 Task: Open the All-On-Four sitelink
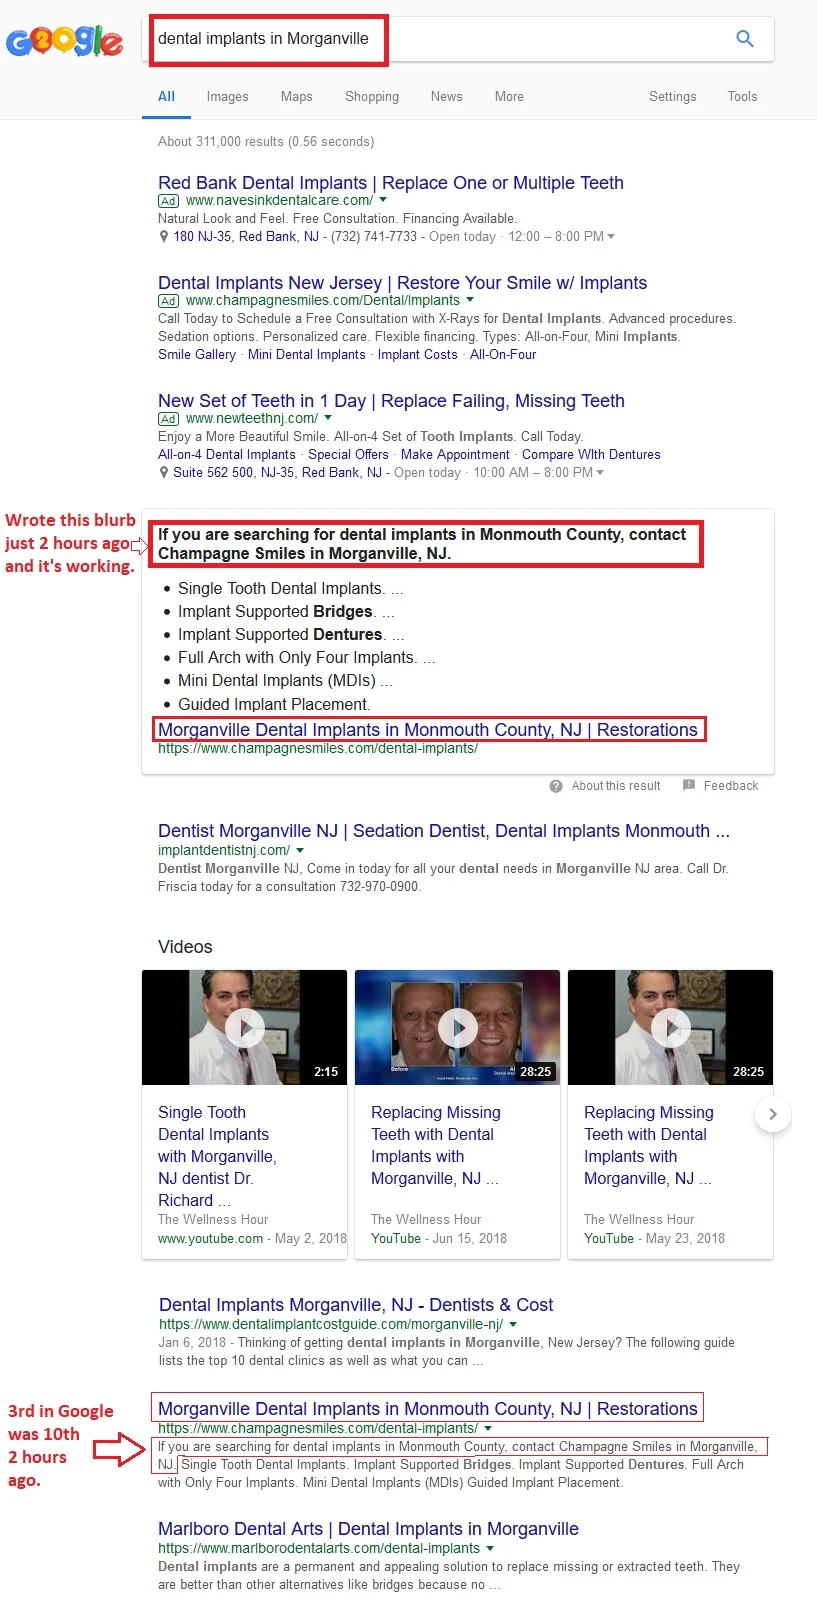pos(503,355)
